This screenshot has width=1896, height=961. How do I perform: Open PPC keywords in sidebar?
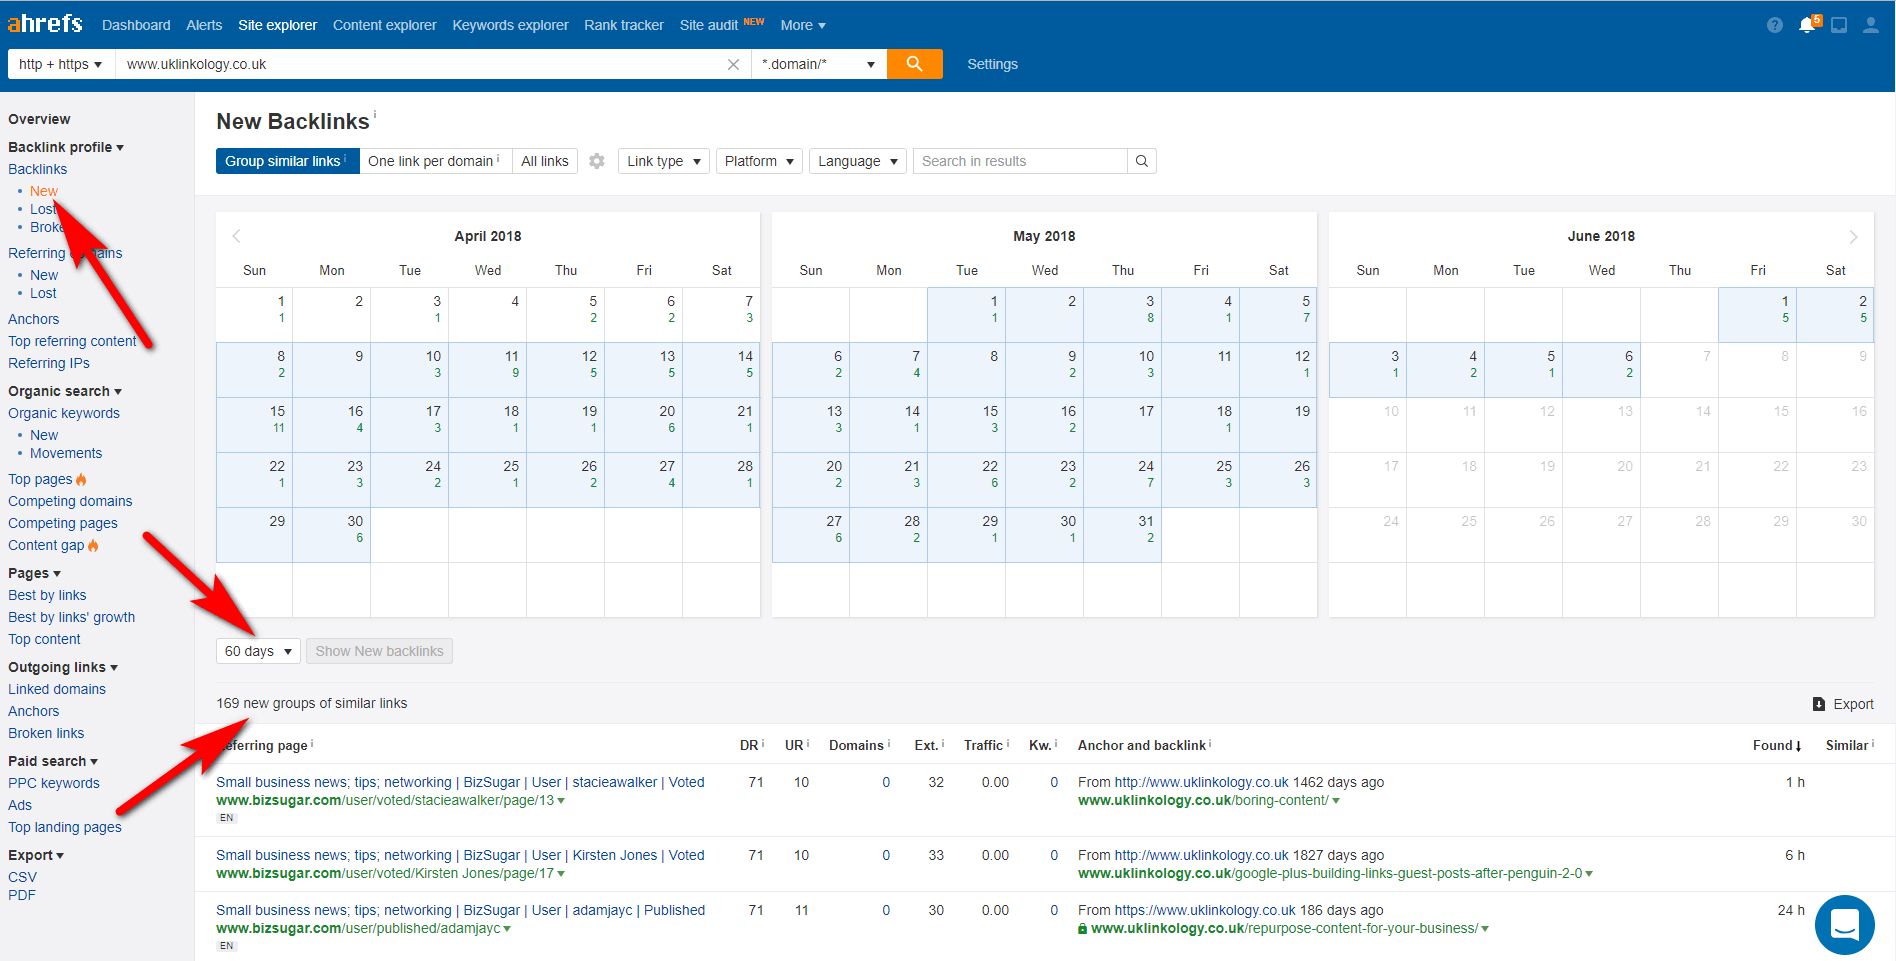54,783
